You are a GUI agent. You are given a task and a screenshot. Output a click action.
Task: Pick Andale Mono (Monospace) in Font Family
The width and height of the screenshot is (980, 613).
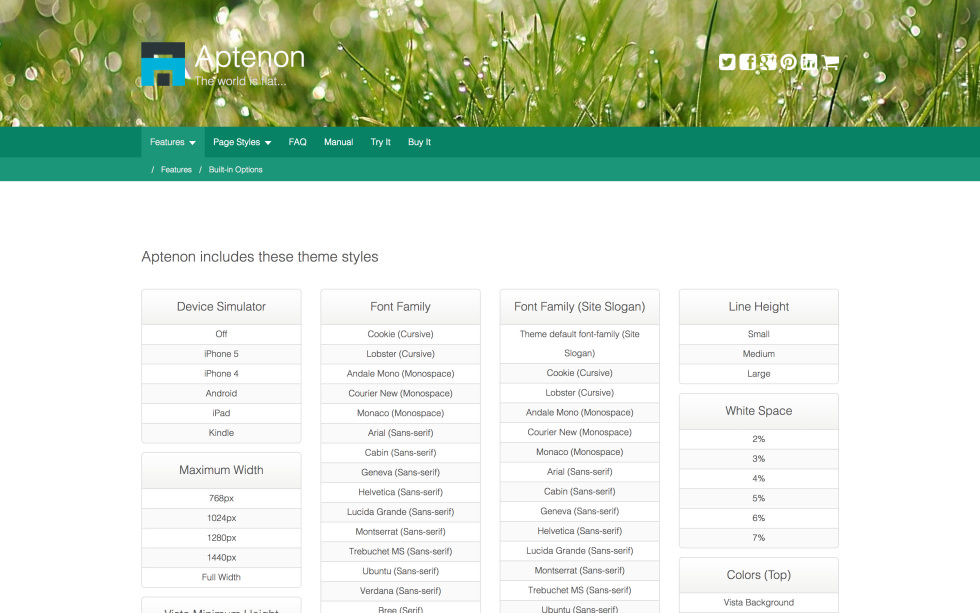tap(401, 374)
